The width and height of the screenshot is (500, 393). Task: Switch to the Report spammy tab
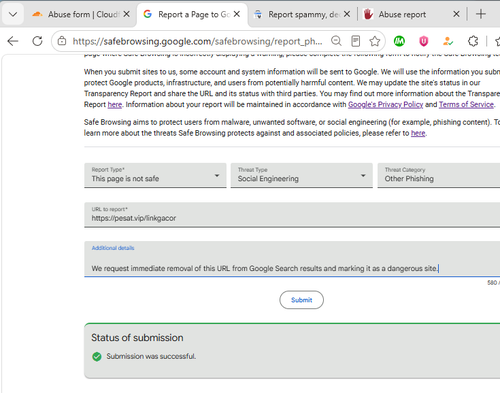pyautogui.click(x=303, y=14)
